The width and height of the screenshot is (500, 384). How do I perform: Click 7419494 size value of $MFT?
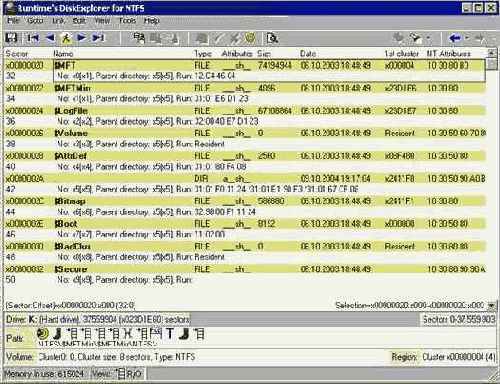click(x=275, y=65)
